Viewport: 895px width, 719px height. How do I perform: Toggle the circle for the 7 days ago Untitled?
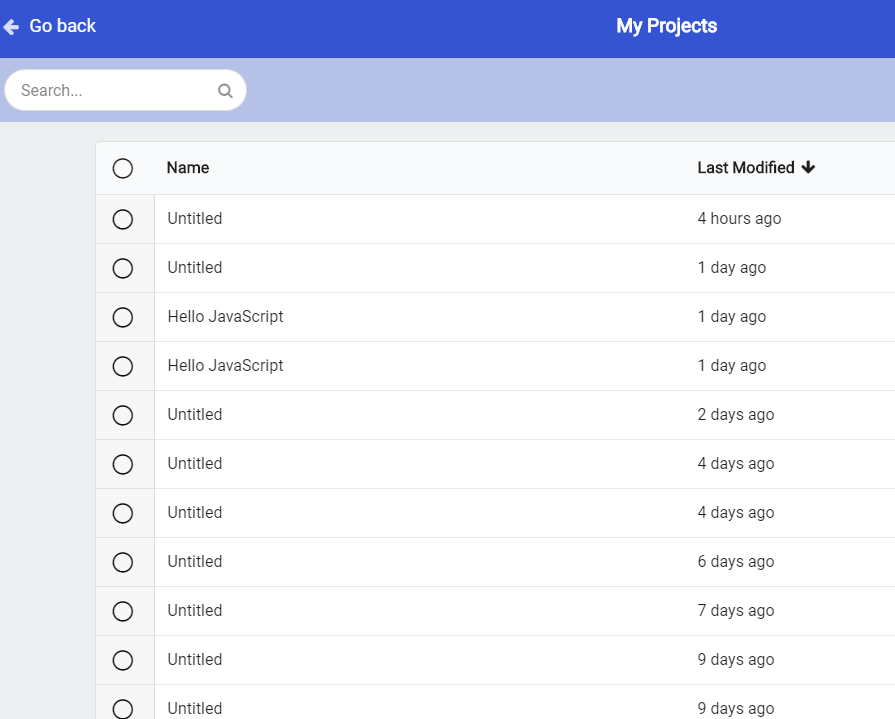123,610
